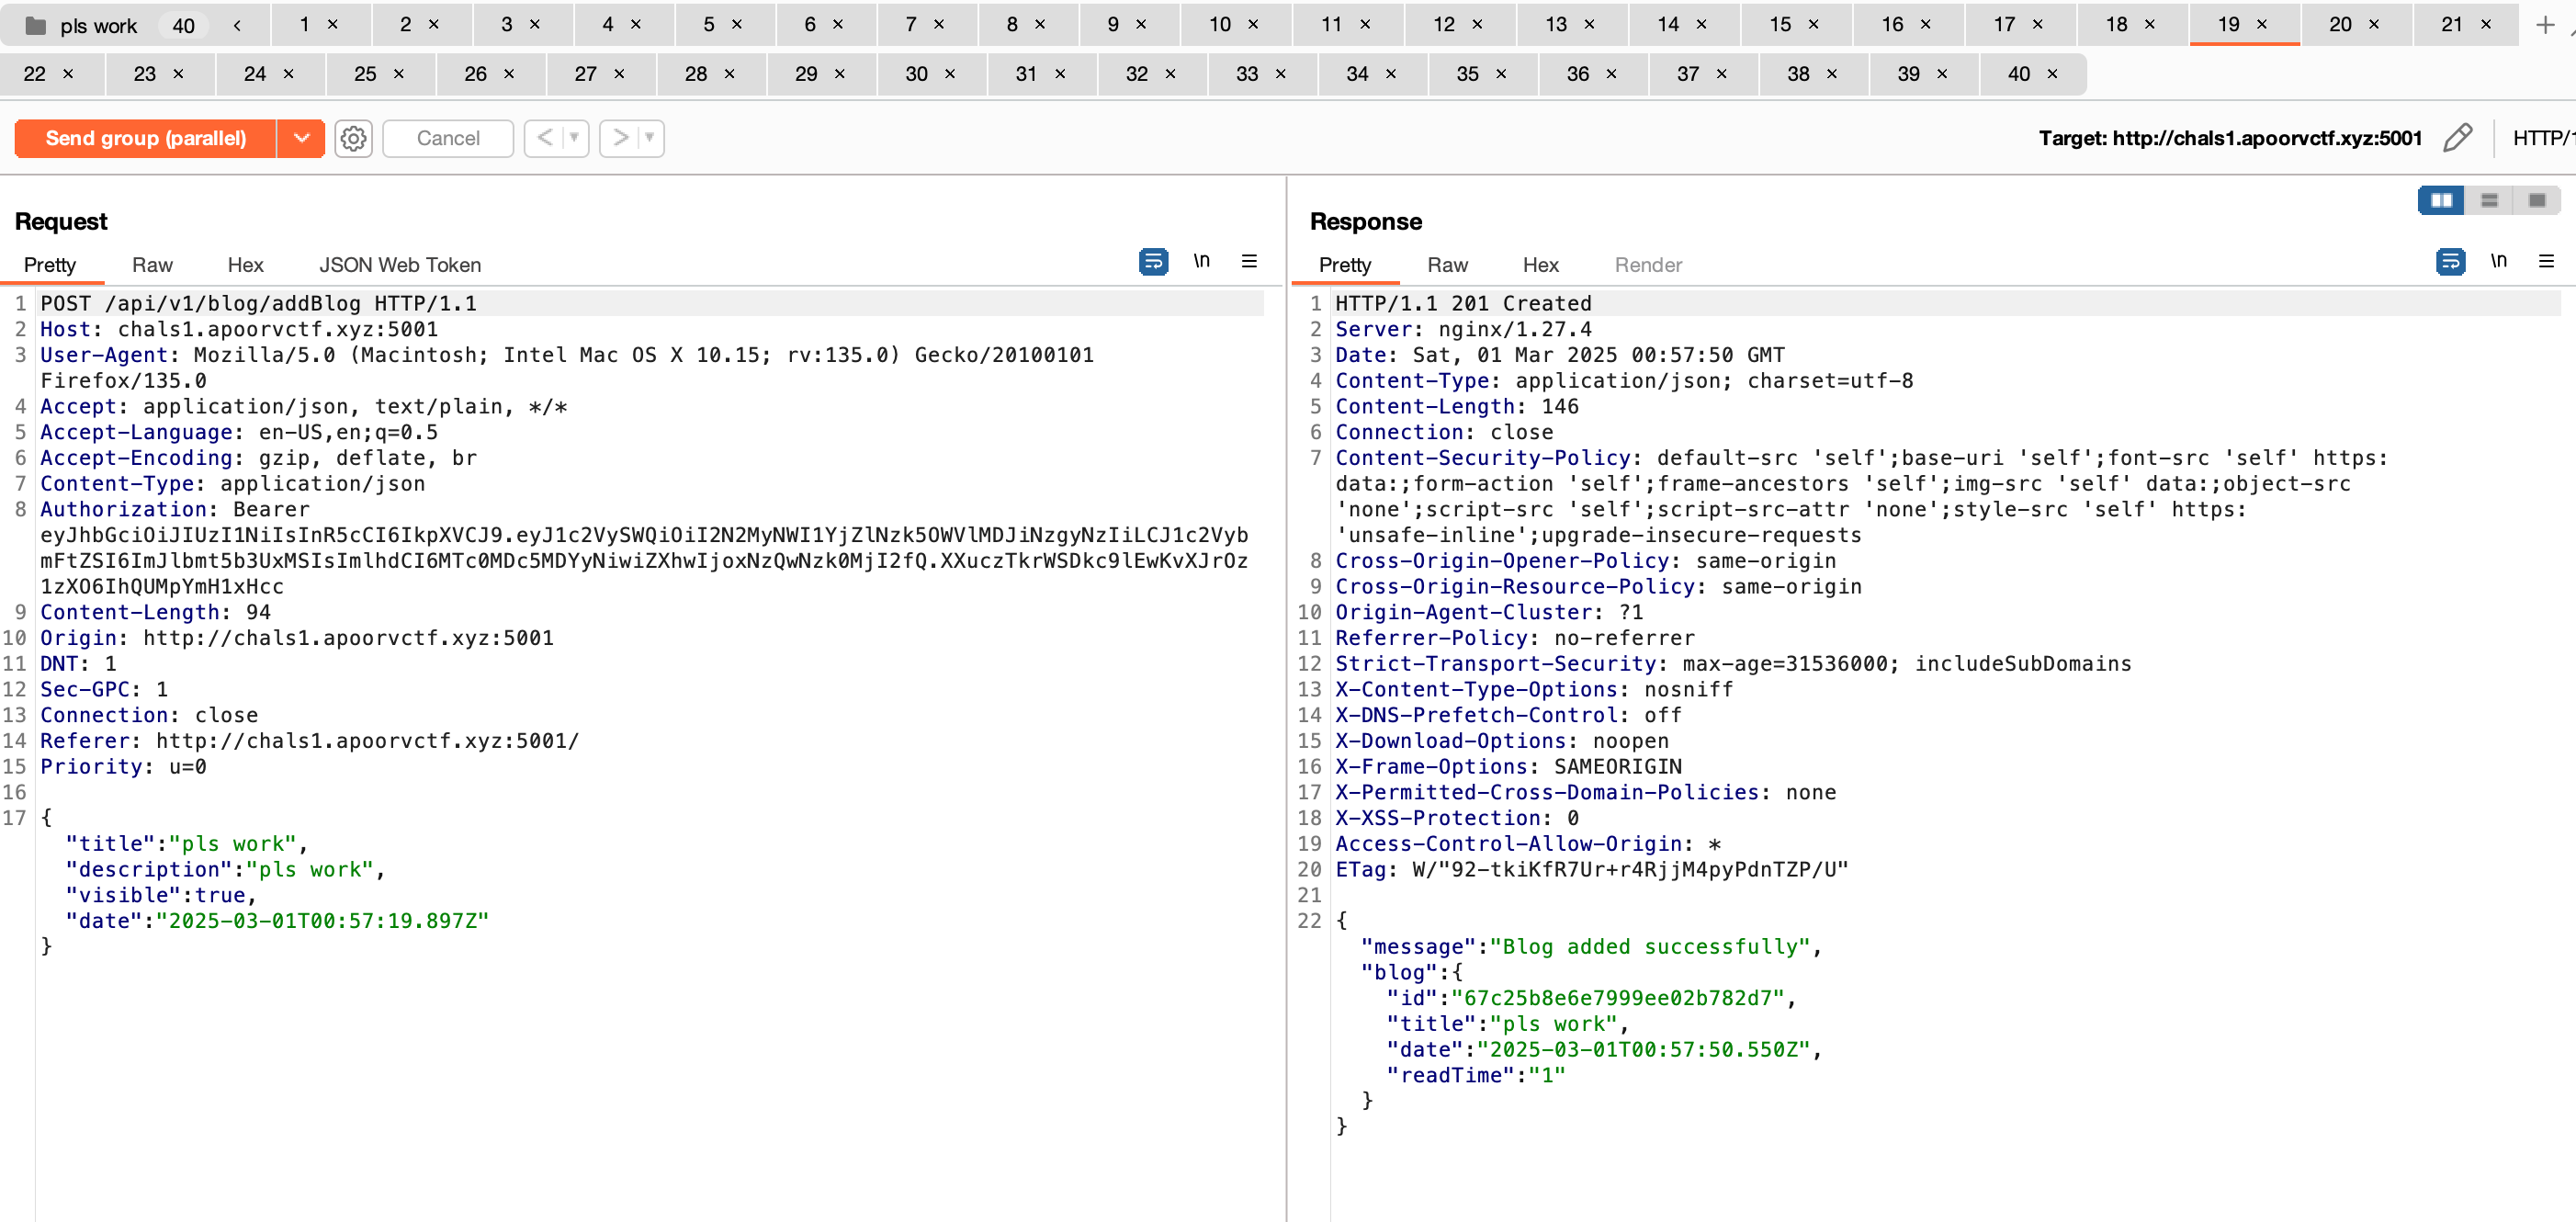
Task: Show non-printable characters in the Response panel
Action: [x=2498, y=261]
